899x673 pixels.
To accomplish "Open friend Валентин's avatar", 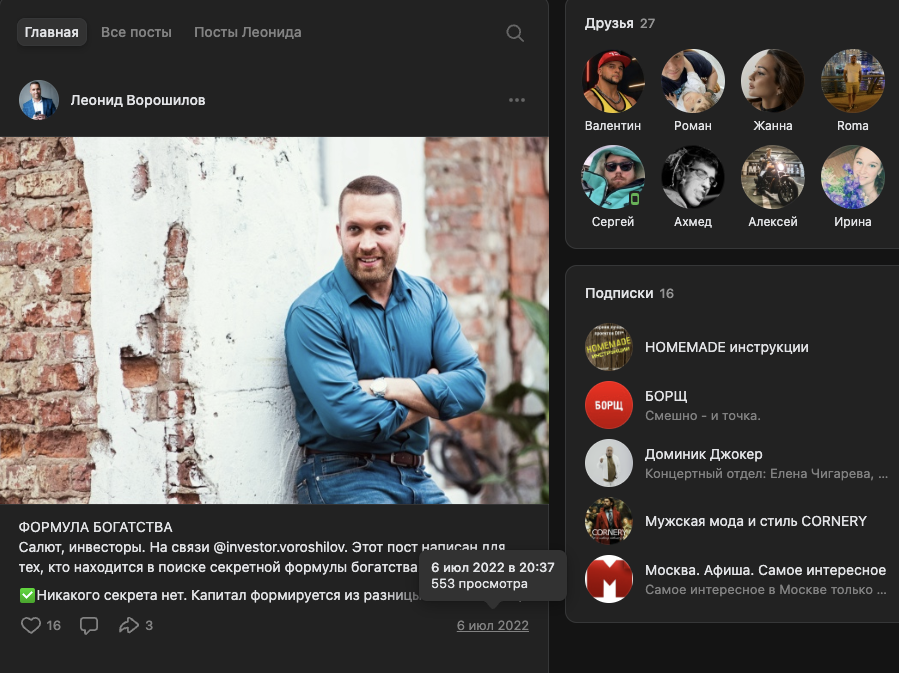I will 613,81.
